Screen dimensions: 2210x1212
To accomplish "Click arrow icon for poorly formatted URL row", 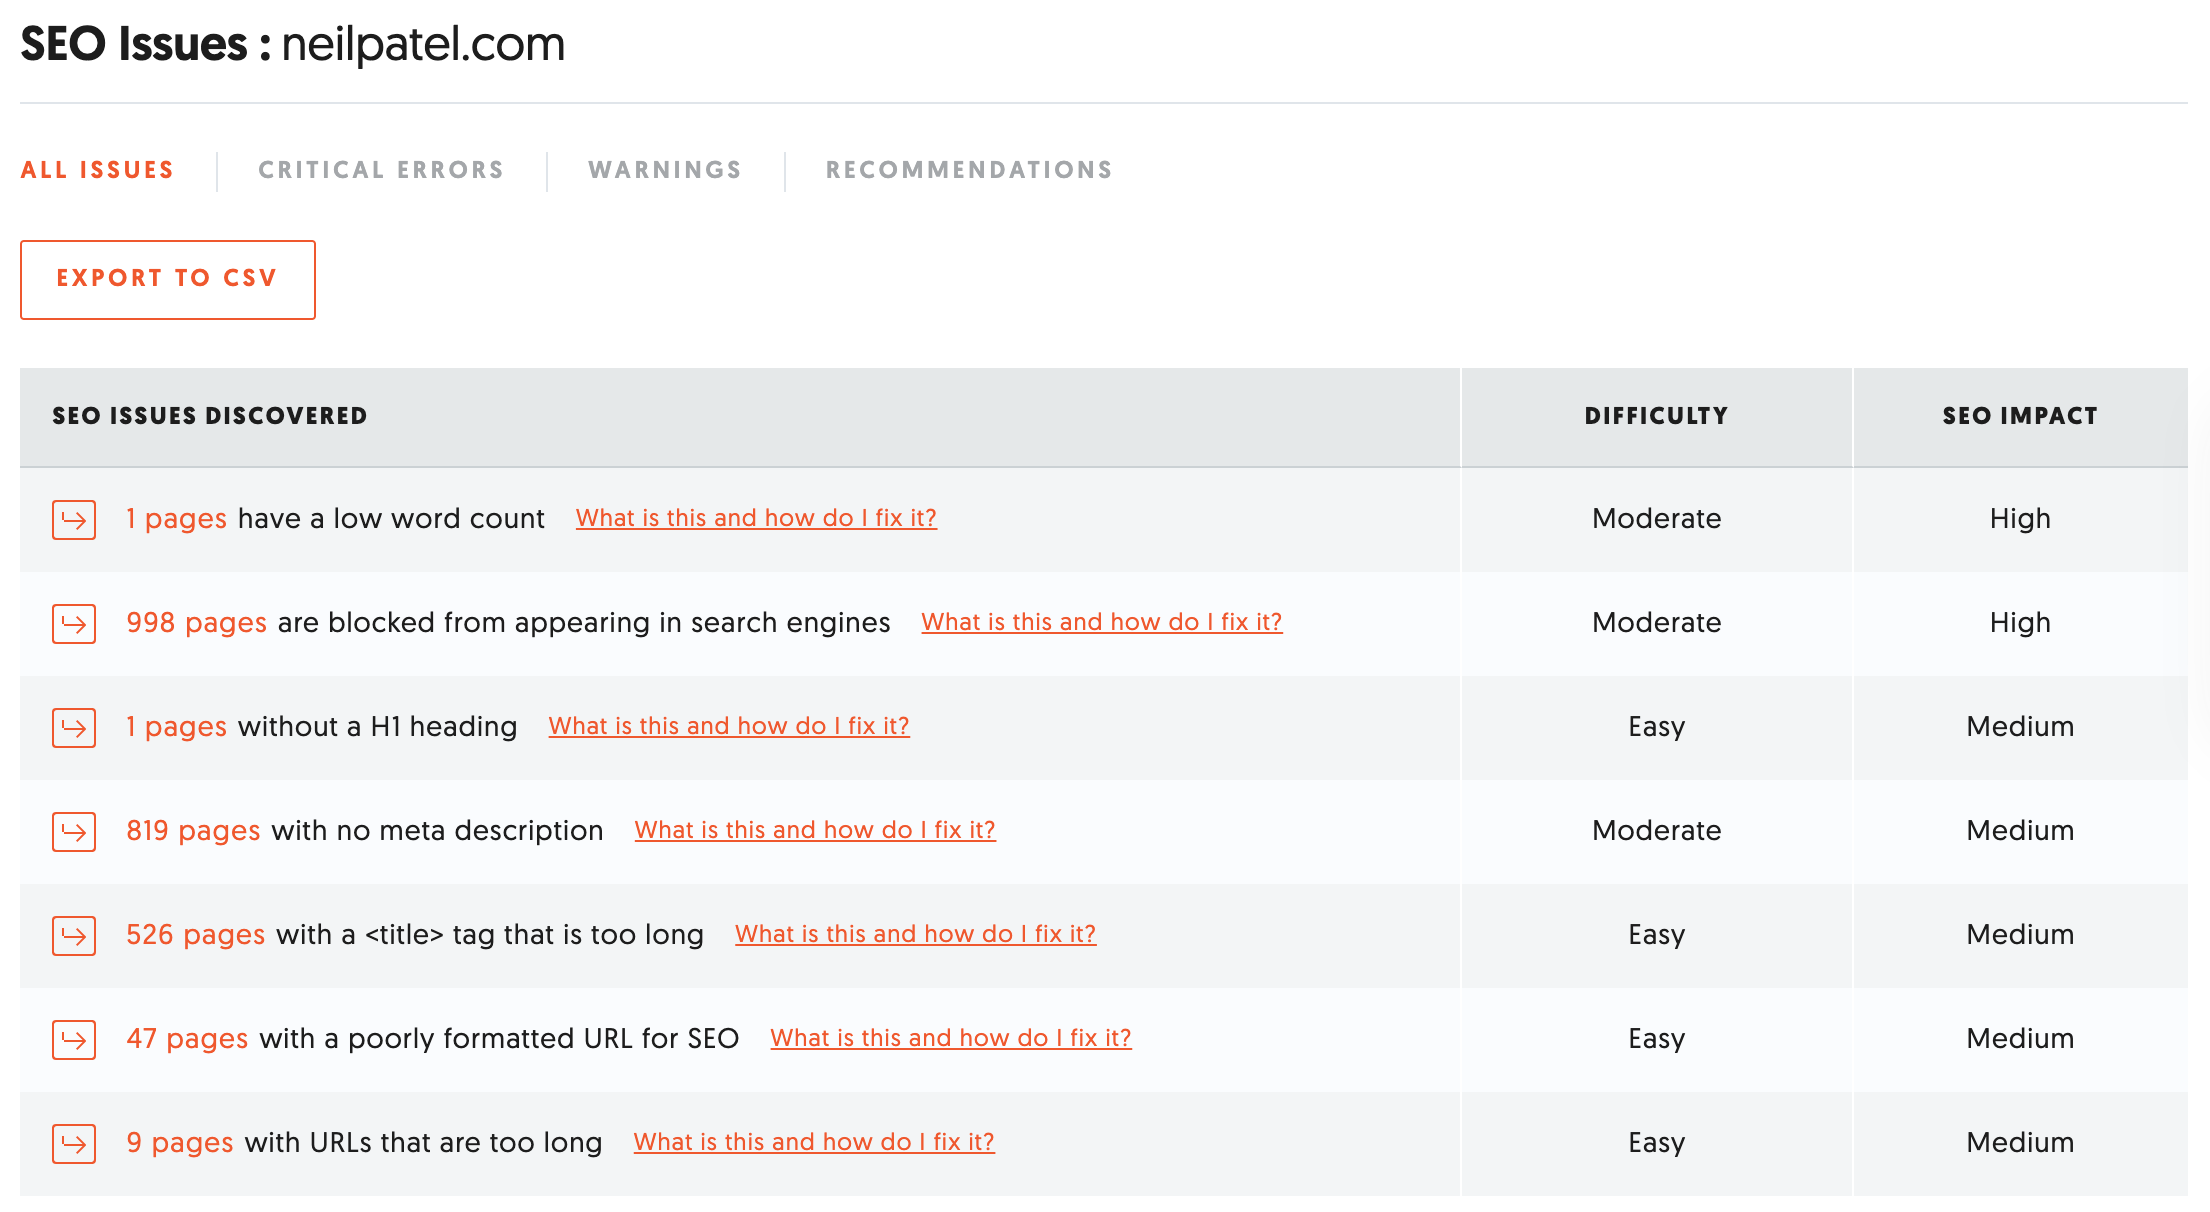I will [74, 1040].
